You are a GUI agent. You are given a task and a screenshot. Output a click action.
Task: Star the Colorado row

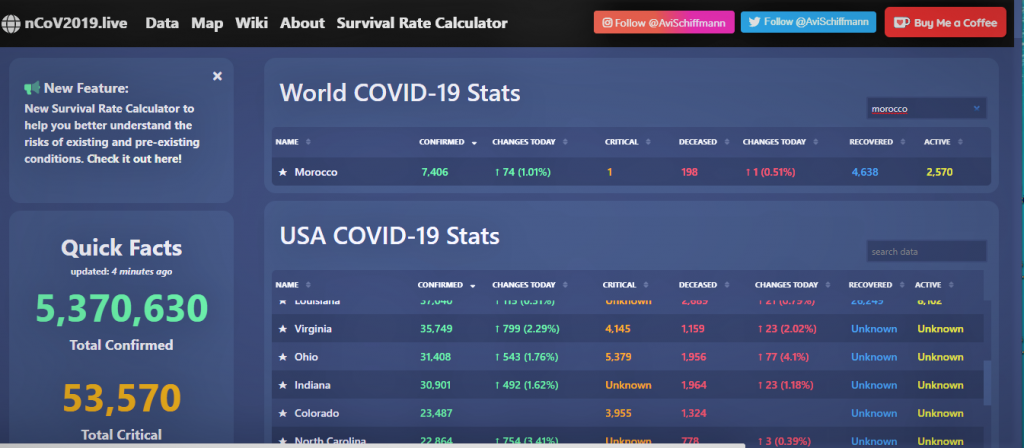coord(283,413)
